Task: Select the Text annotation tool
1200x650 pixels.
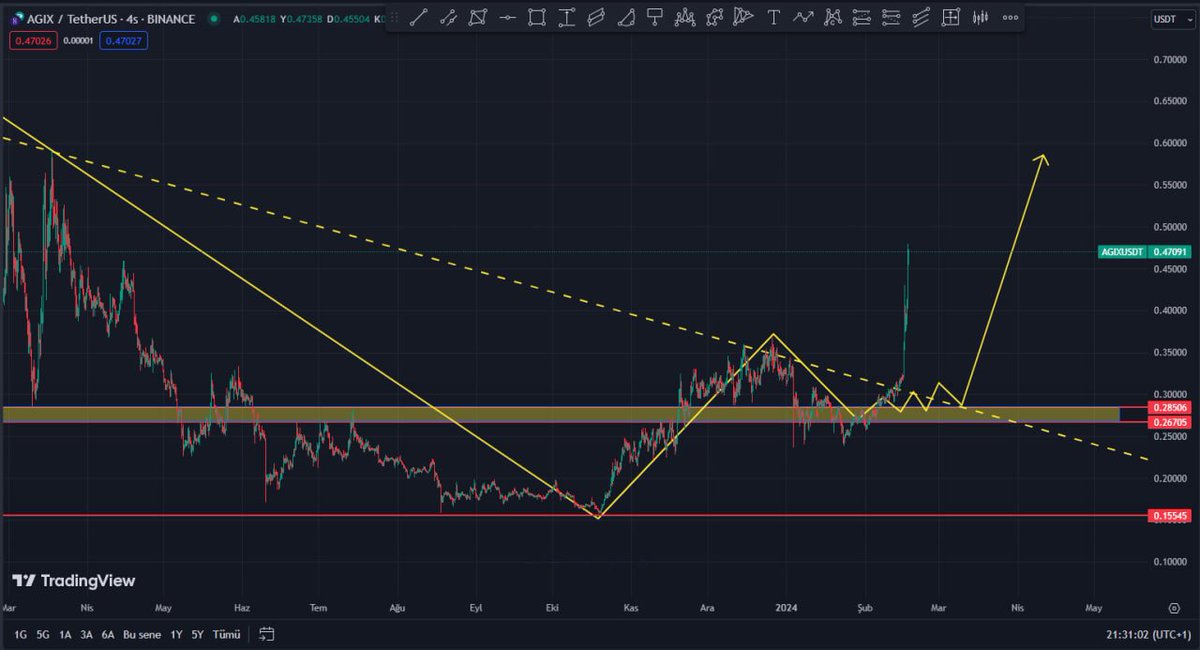Action: [773, 17]
